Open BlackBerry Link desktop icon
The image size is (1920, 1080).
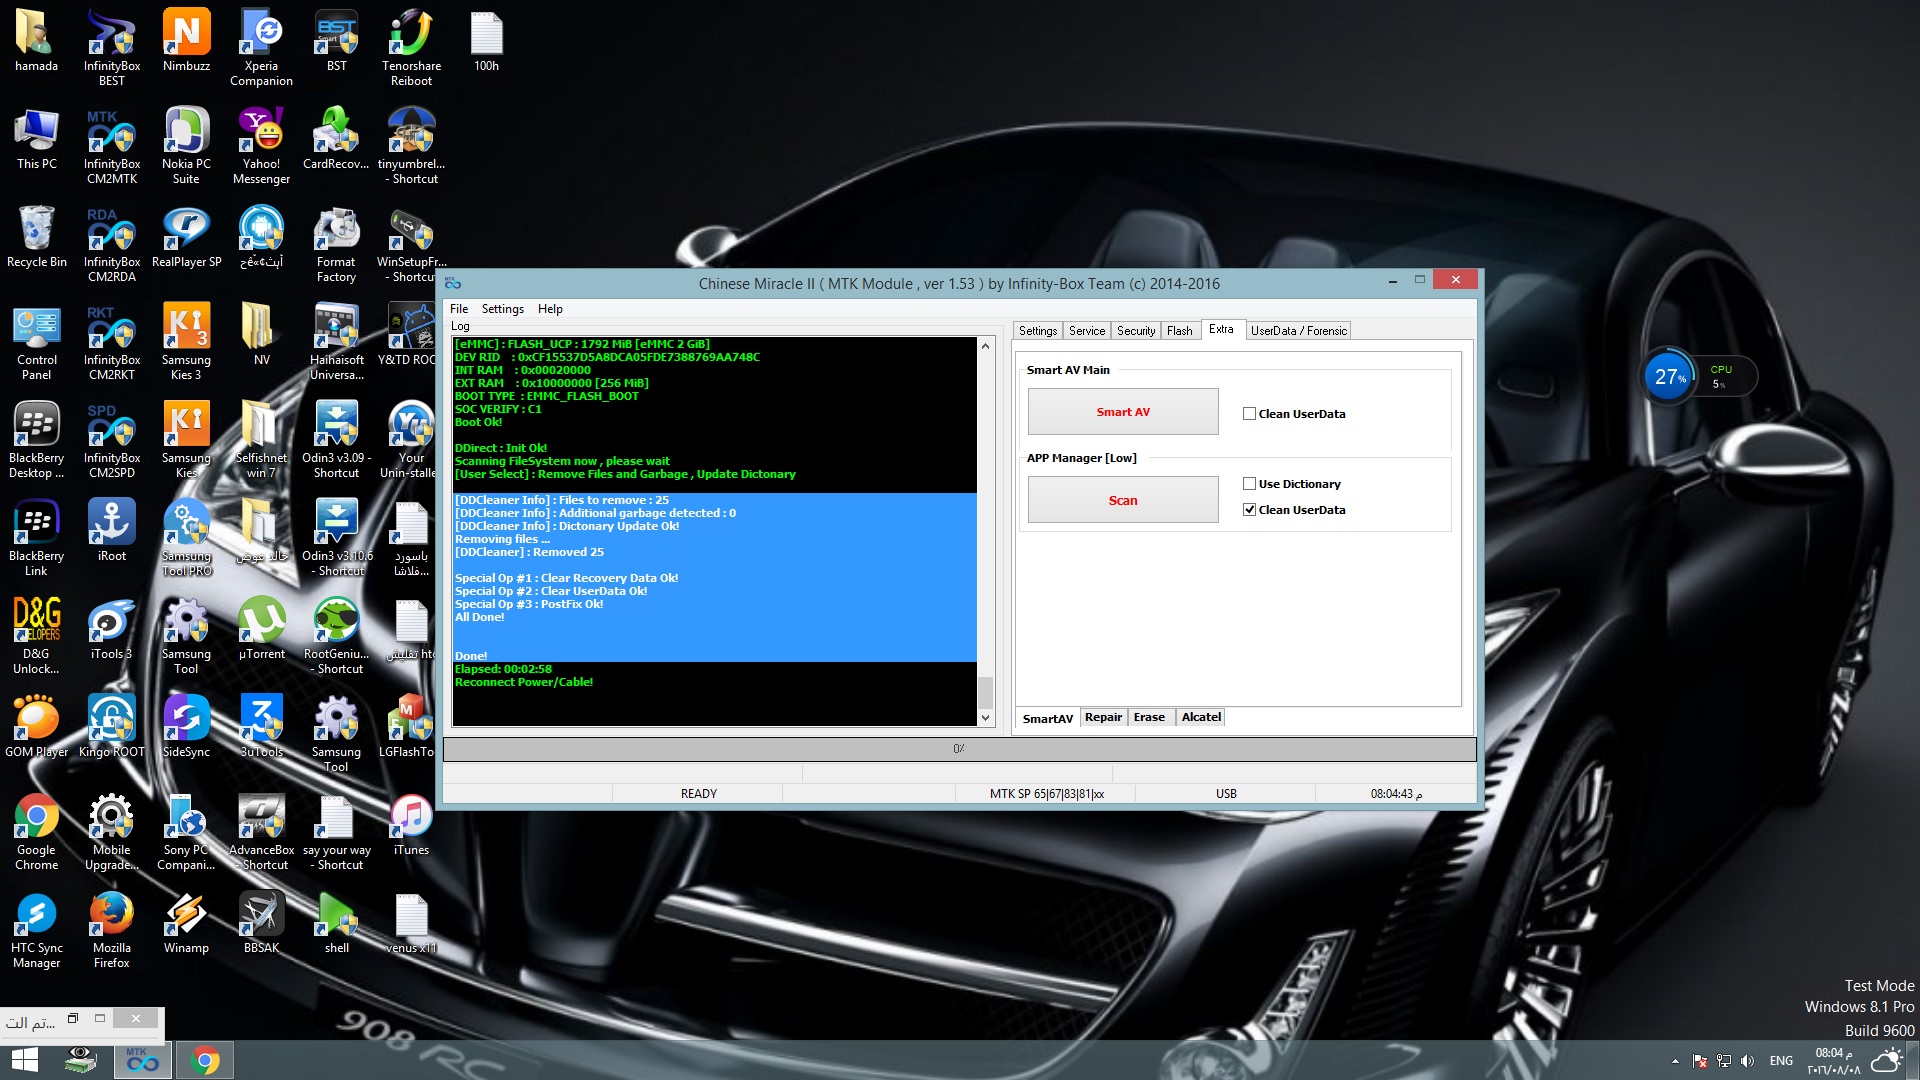(37, 537)
